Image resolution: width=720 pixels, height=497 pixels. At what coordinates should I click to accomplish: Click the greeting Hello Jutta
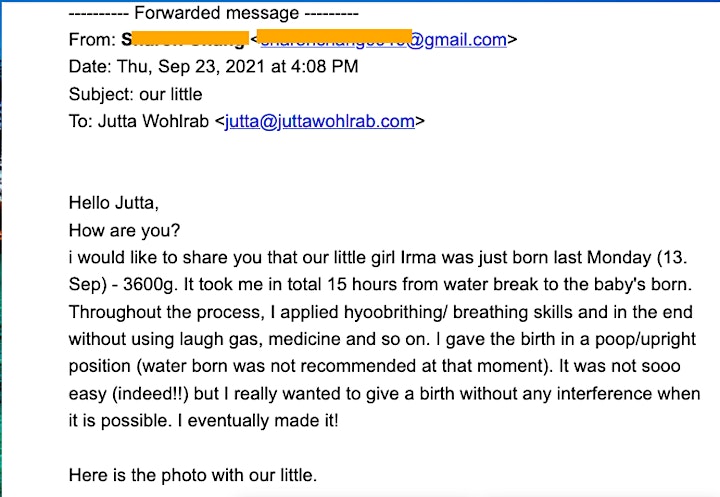click(113, 203)
